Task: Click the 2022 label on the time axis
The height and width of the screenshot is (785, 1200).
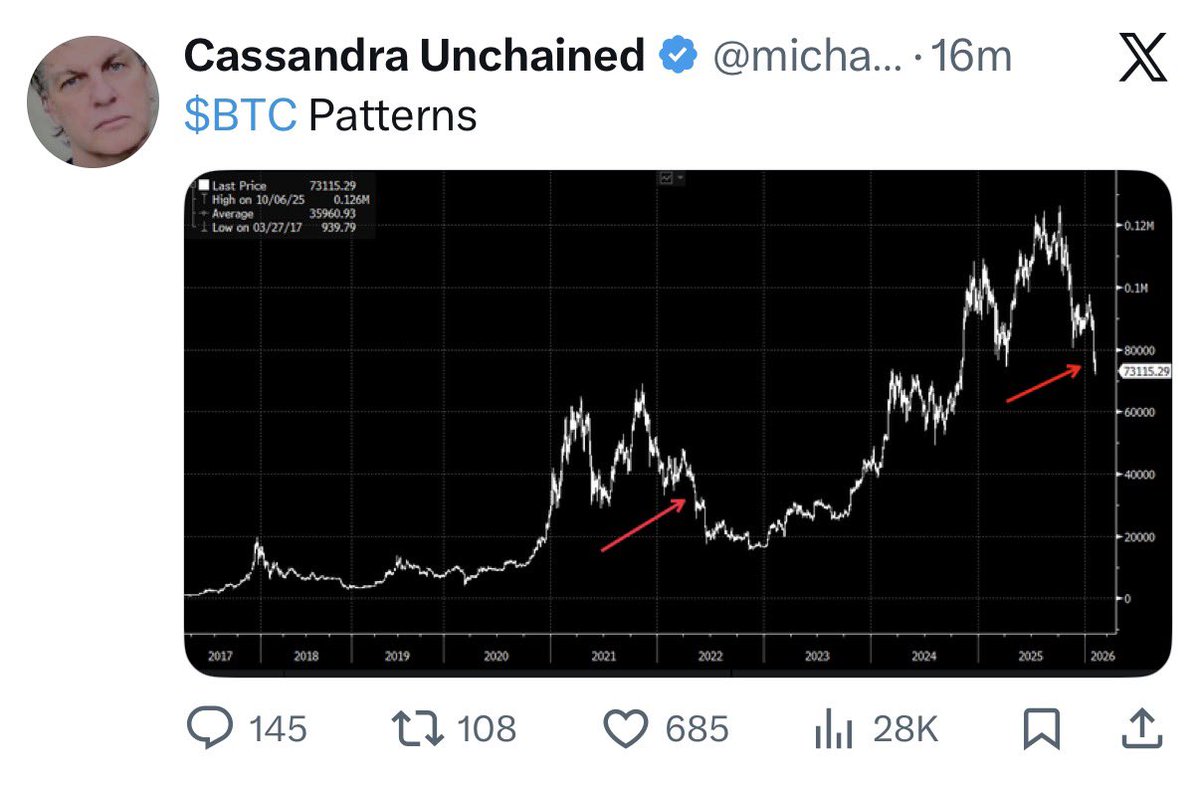Action: click(709, 656)
